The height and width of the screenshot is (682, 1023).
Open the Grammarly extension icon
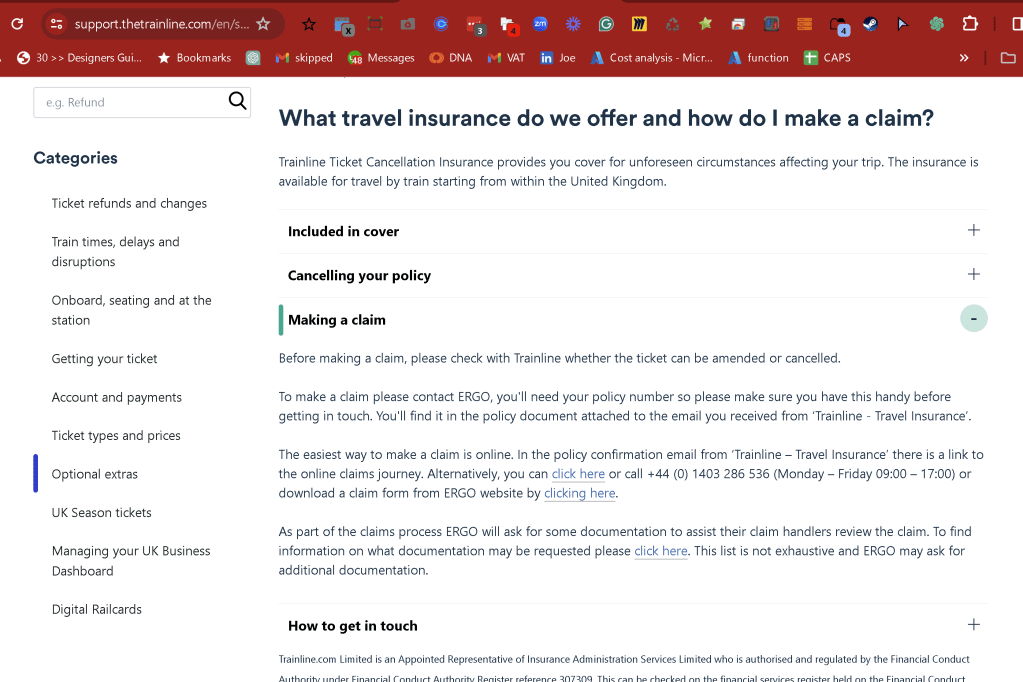(606, 24)
